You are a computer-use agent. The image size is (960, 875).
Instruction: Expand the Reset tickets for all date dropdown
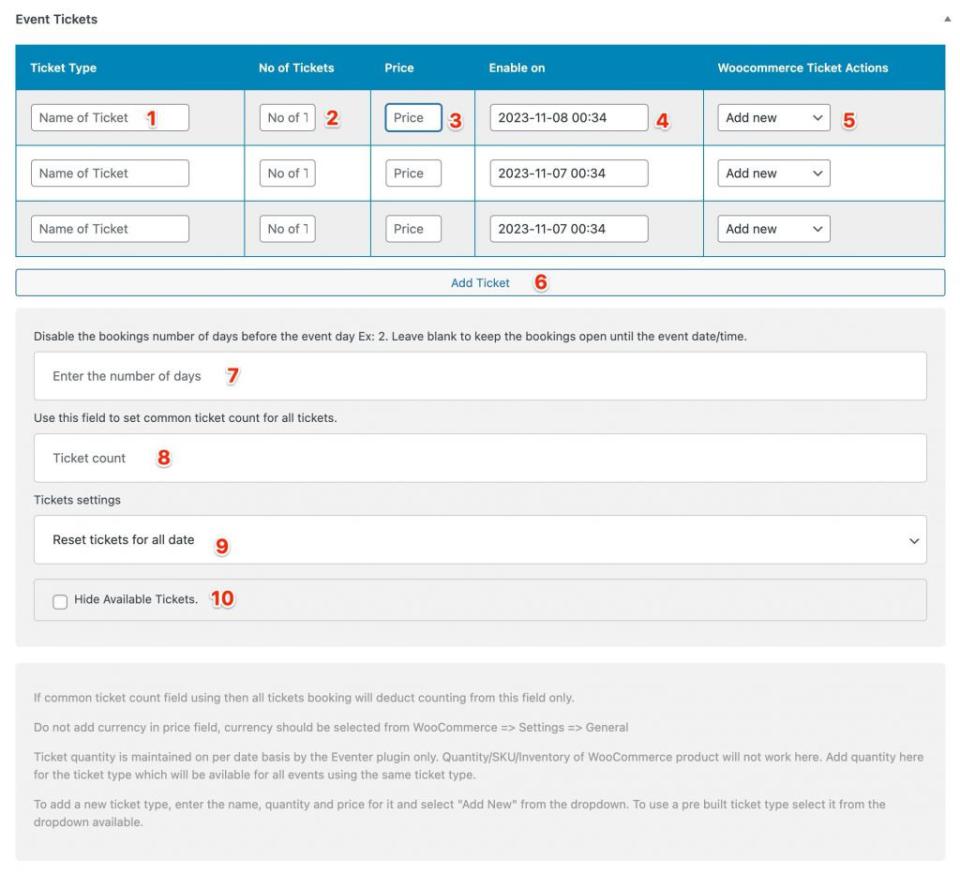[480, 540]
